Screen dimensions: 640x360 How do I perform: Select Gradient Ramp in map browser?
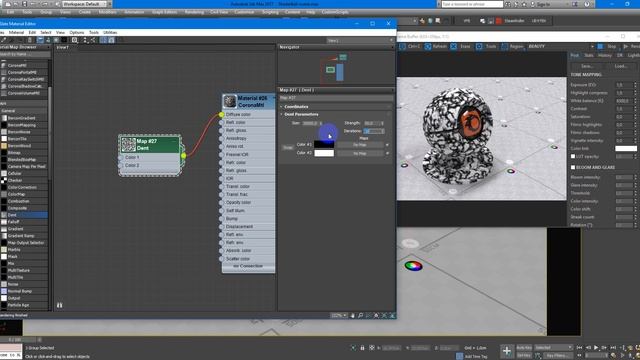21,236
